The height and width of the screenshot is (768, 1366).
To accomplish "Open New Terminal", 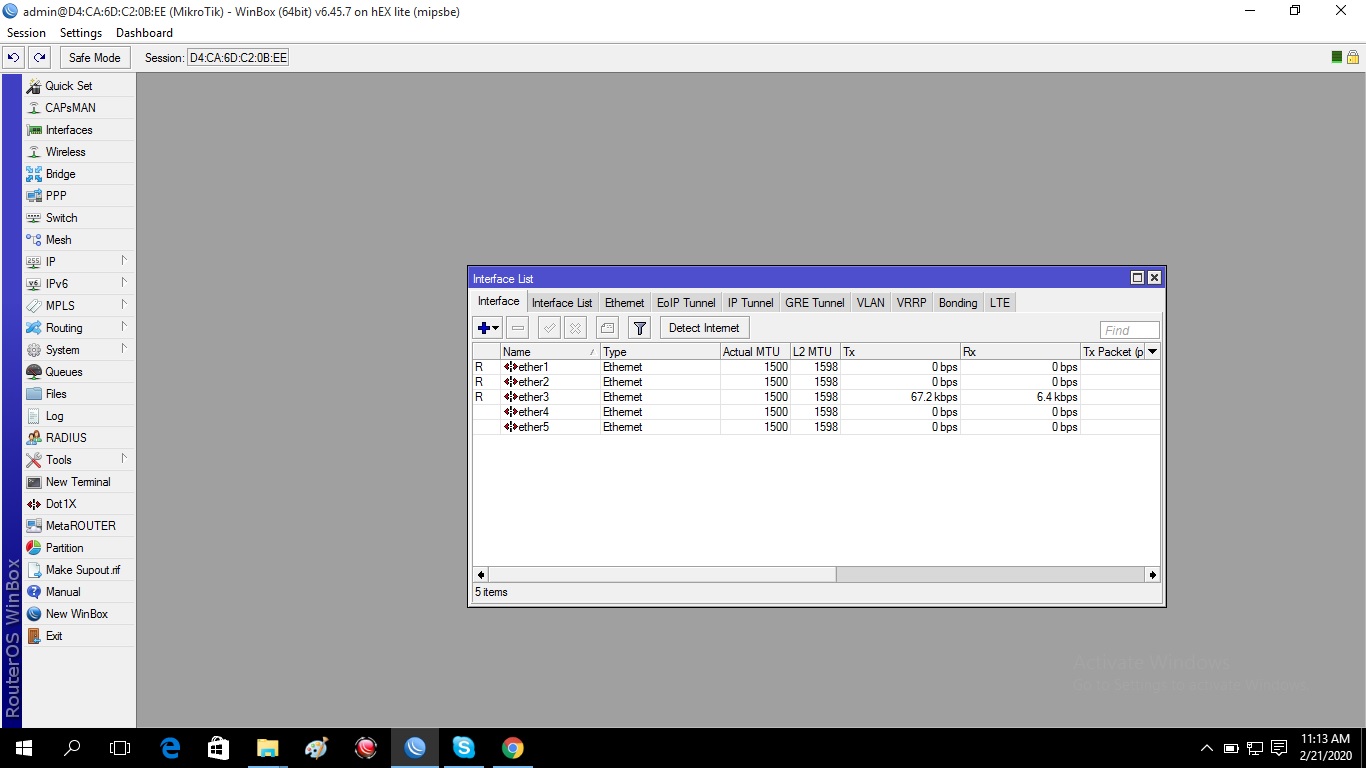I will (78, 482).
